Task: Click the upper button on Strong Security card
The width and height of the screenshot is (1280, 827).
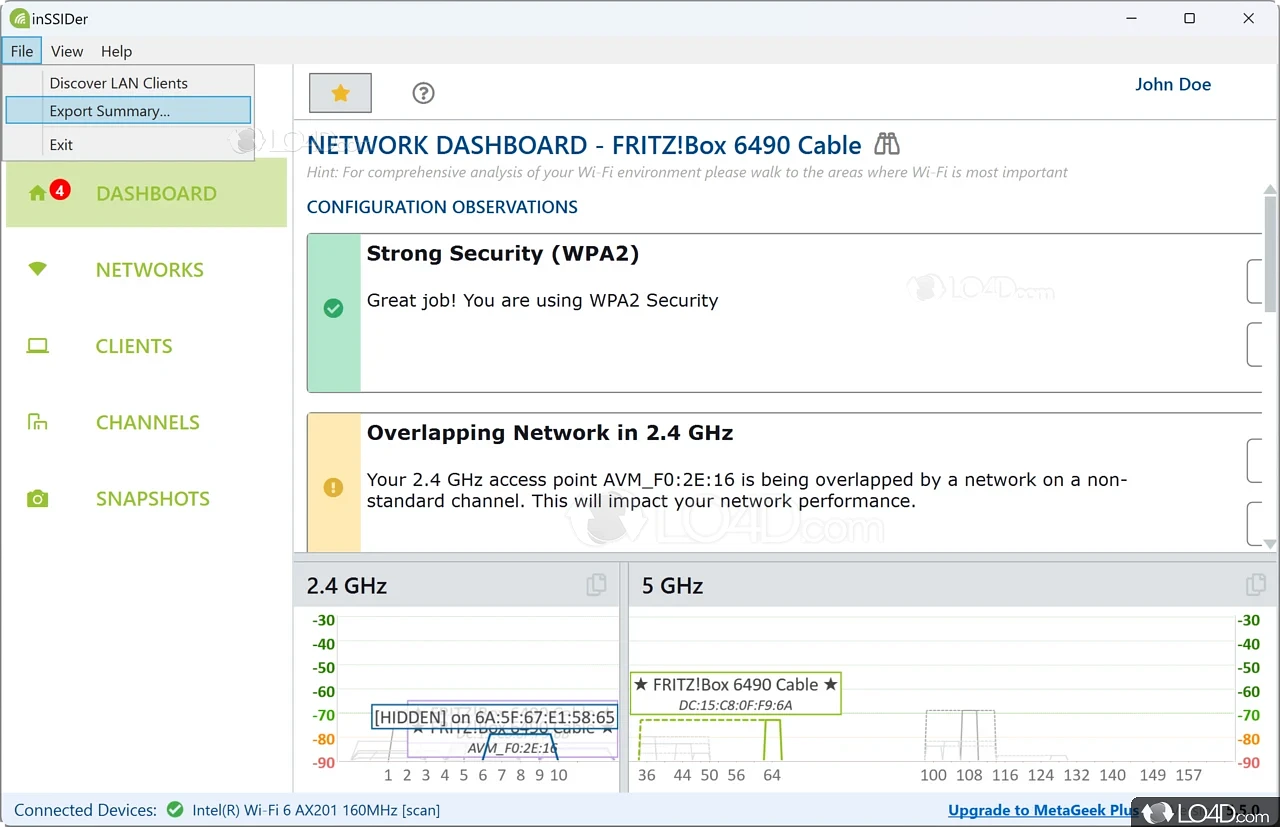Action: [1255, 281]
